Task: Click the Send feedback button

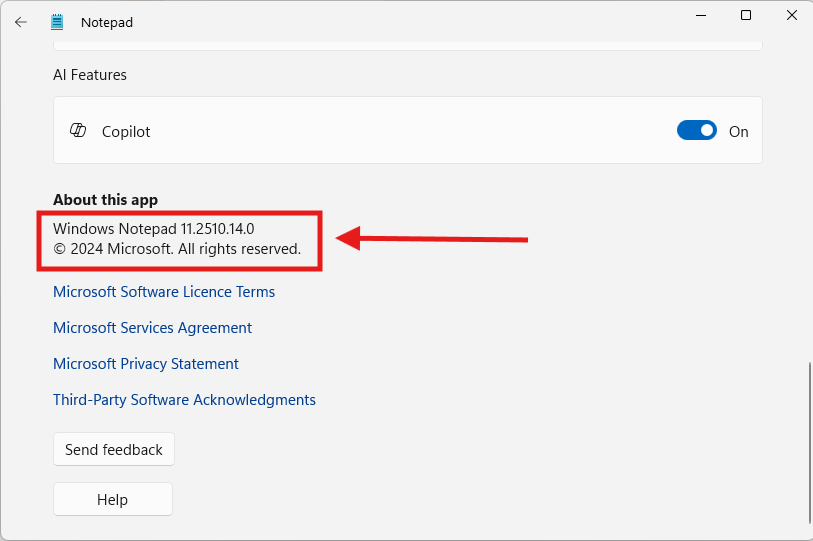Action: 114,449
